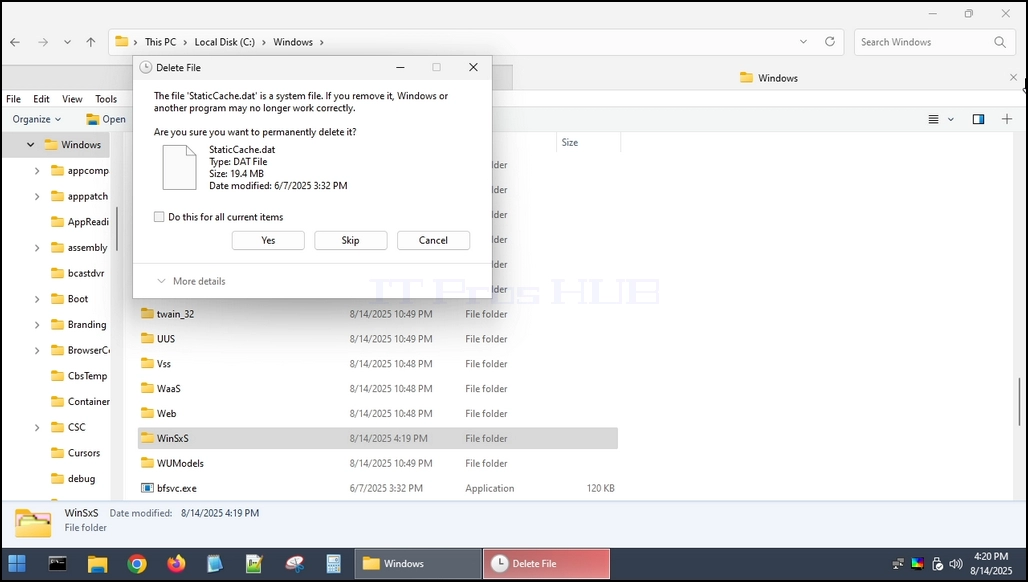1028x582 pixels.
Task: Click the back navigation arrow
Action: [x=15, y=42]
